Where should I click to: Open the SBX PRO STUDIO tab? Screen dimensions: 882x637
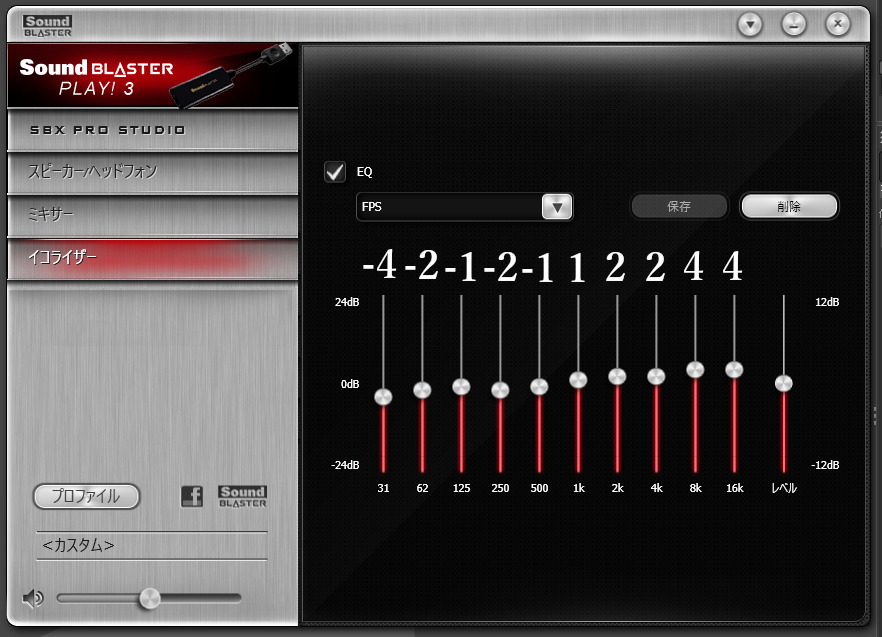[152, 130]
